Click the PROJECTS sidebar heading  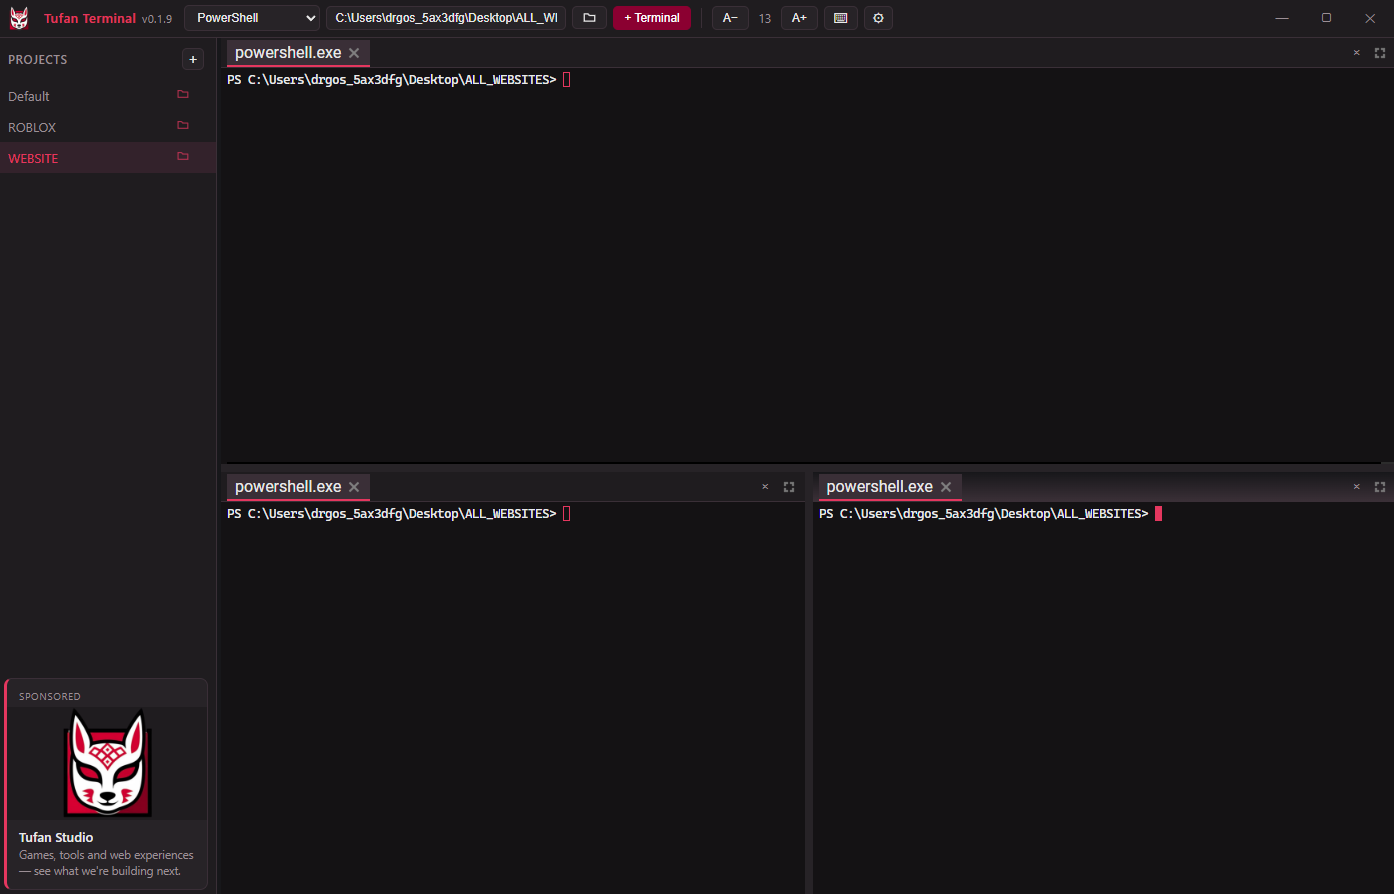[x=38, y=60]
